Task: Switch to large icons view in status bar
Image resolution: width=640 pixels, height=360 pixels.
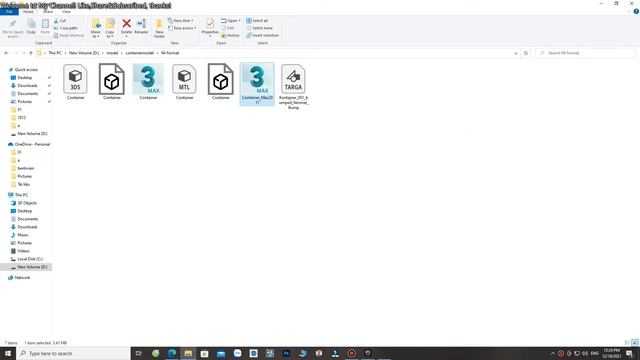Action: point(635,343)
